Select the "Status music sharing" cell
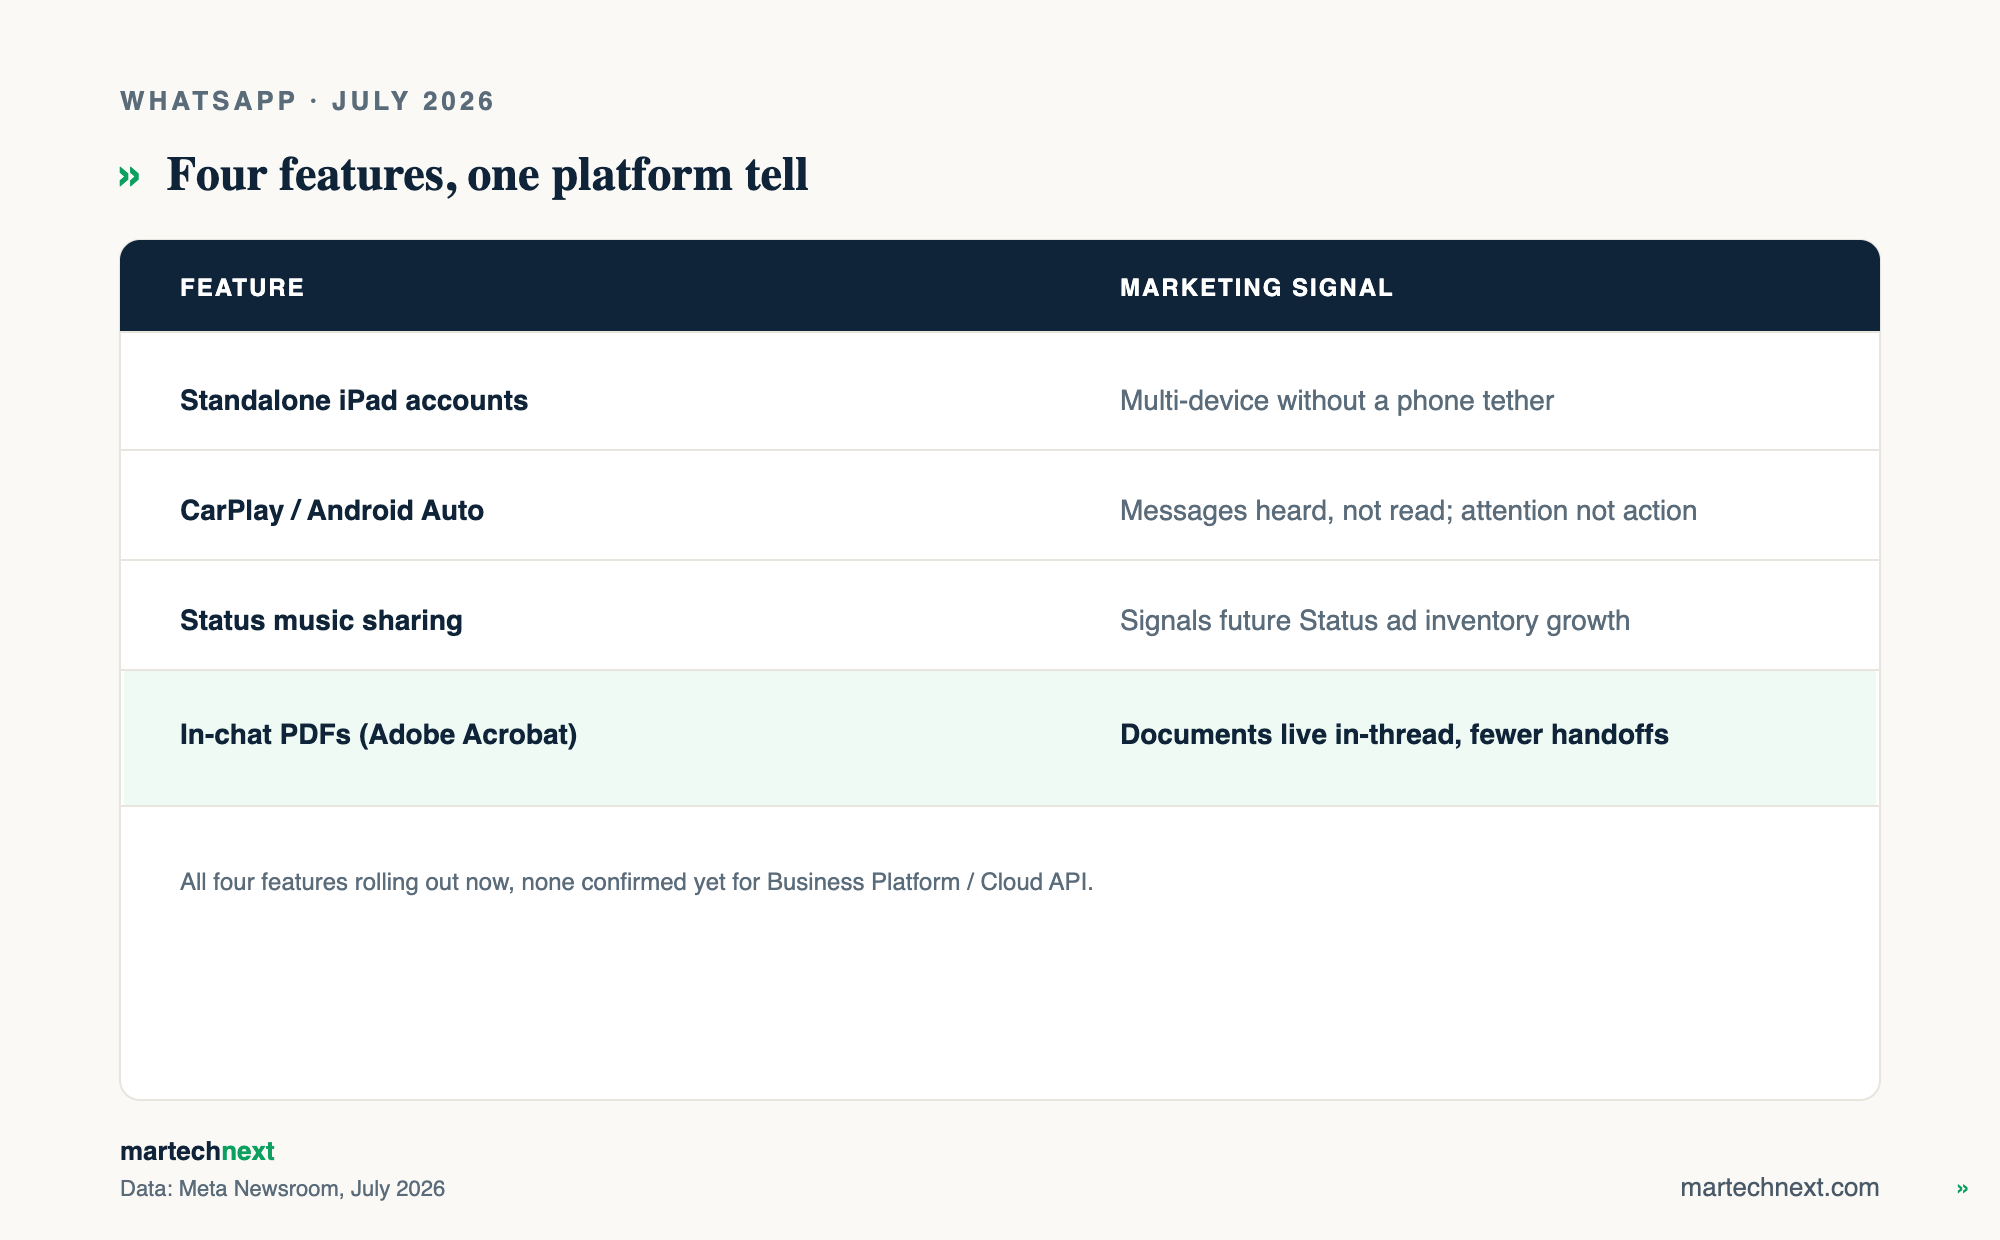The image size is (2000, 1240). pos(321,620)
